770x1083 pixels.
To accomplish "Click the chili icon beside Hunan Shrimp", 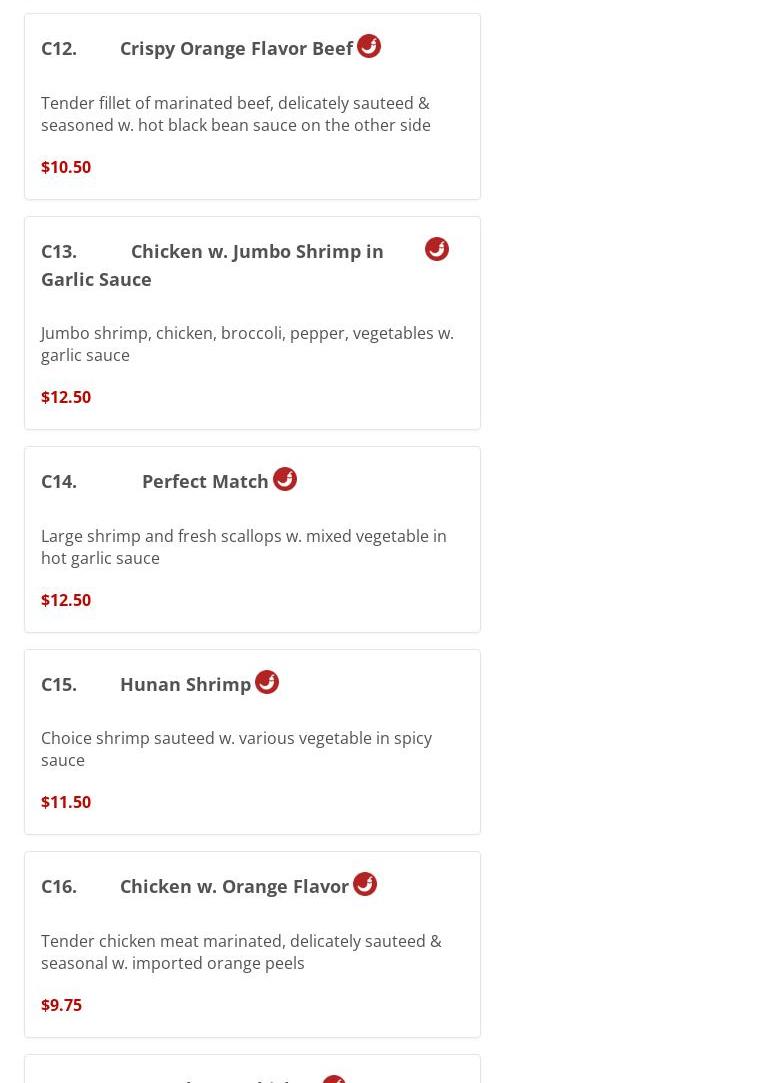I will click(267, 682).
